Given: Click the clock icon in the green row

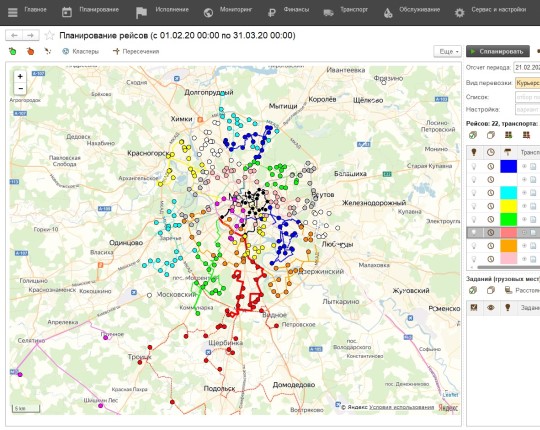Looking at the screenshot, I should coord(491,219).
